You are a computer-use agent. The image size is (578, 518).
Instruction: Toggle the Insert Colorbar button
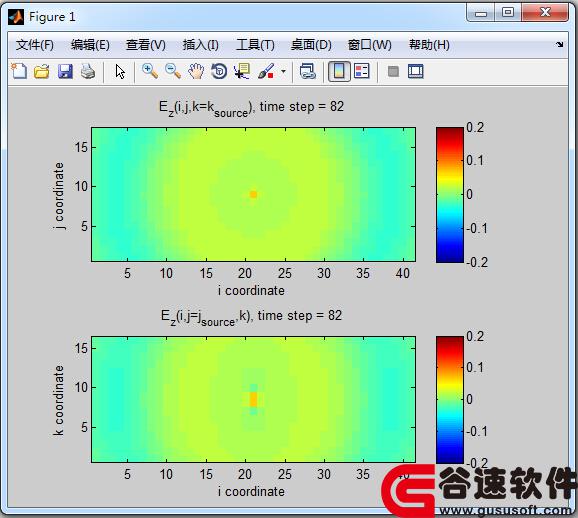(x=339, y=71)
